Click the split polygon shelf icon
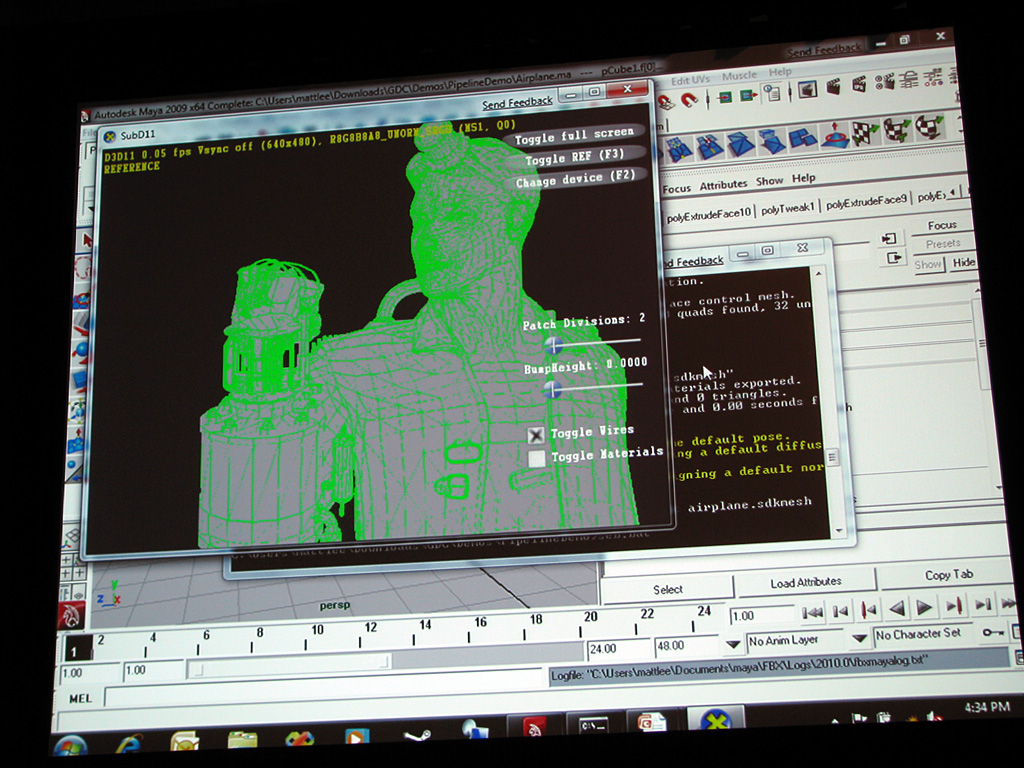The width and height of the screenshot is (1024, 768). coord(711,146)
